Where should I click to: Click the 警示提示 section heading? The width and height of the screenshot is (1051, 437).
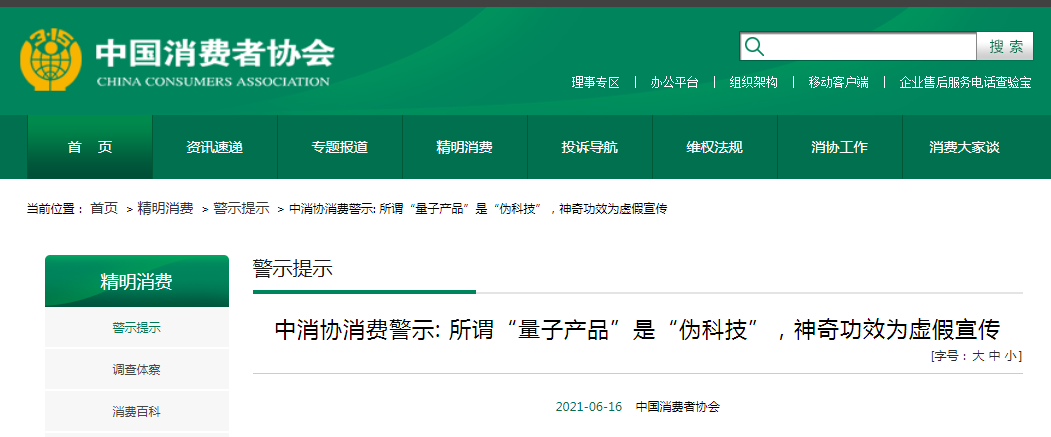[x=292, y=269]
